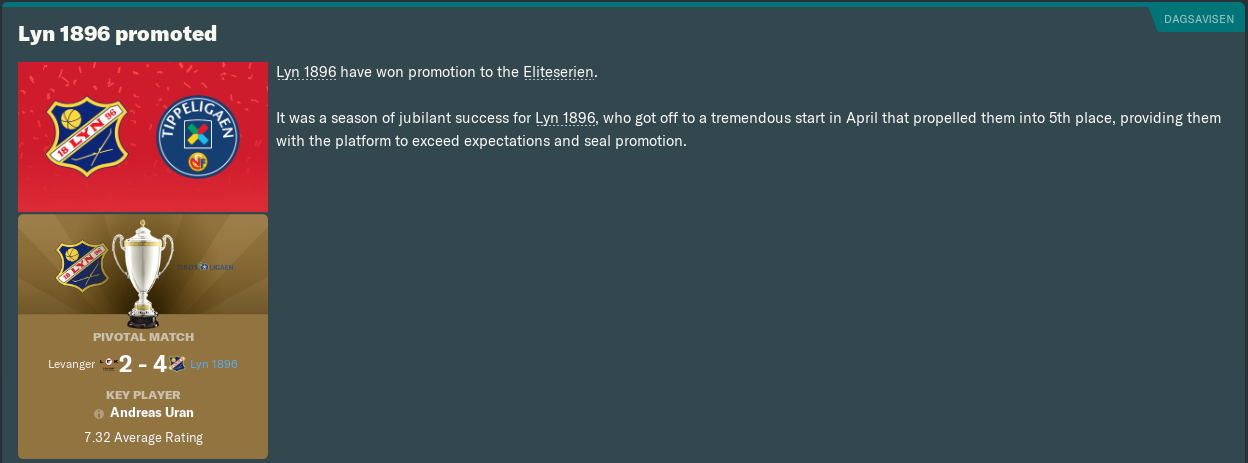Click the Key Player heading

[143, 395]
